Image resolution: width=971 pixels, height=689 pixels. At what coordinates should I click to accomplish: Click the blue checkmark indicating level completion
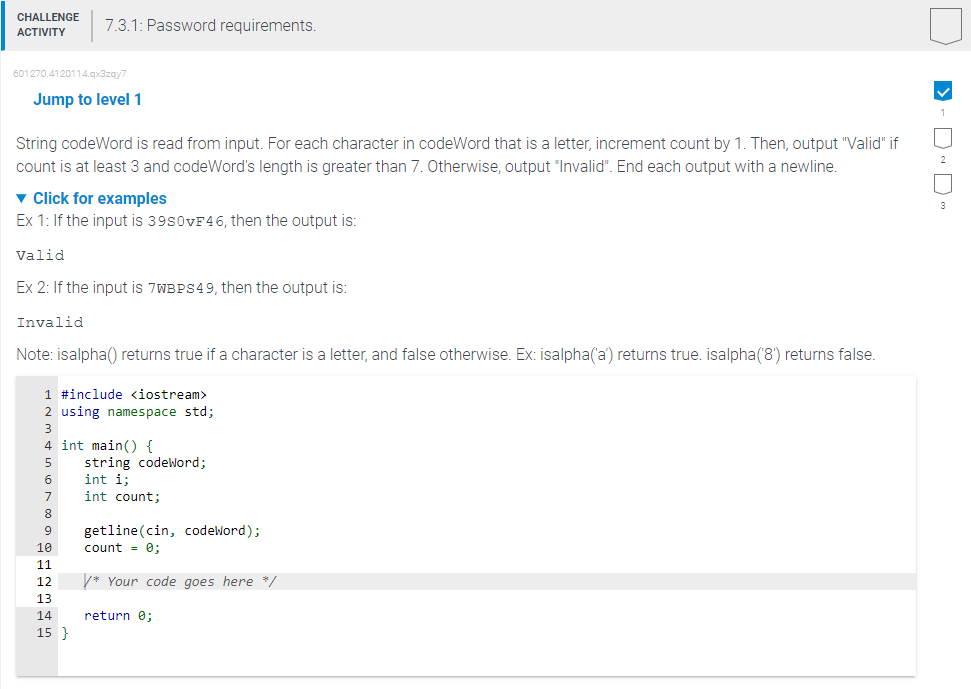[943, 90]
